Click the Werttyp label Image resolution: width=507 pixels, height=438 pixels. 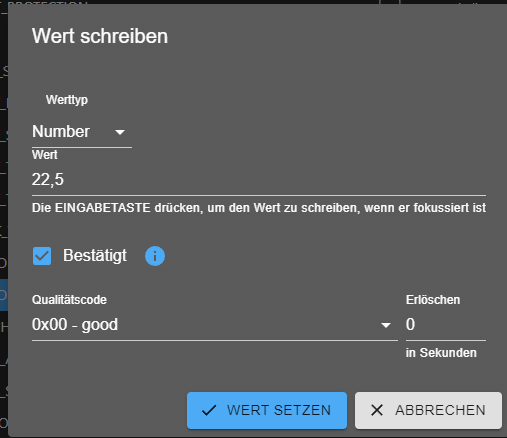(67, 100)
